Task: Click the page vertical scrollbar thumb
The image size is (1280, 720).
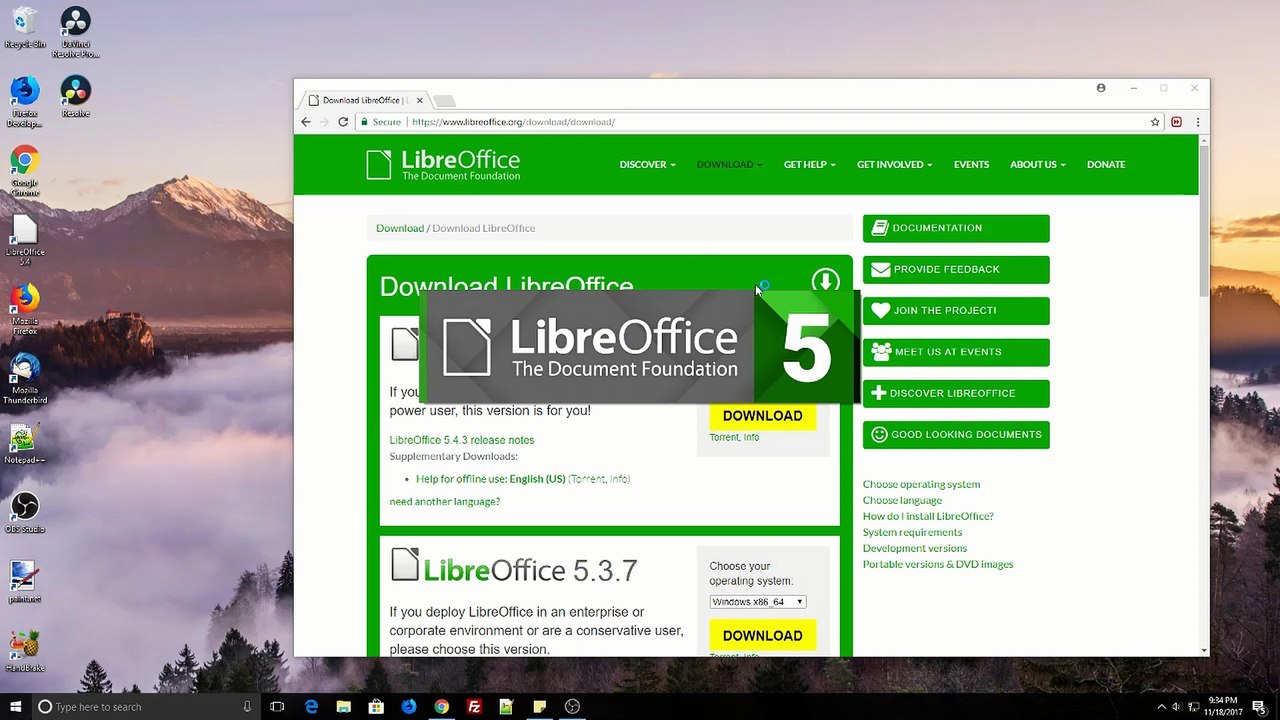Action: (x=1204, y=220)
